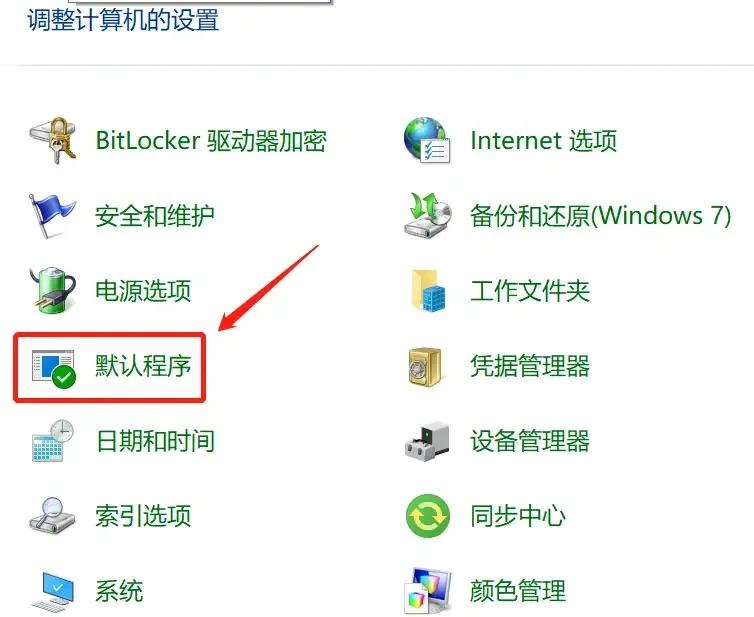Click the 工作文件夹 folder icon

click(x=428, y=290)
